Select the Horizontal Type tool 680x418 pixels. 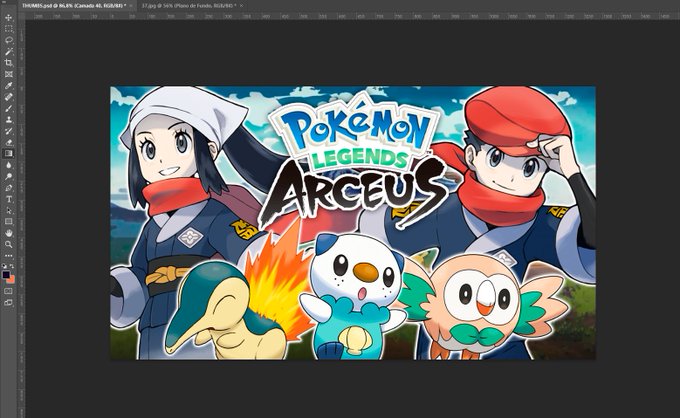(x=8, y=199)
